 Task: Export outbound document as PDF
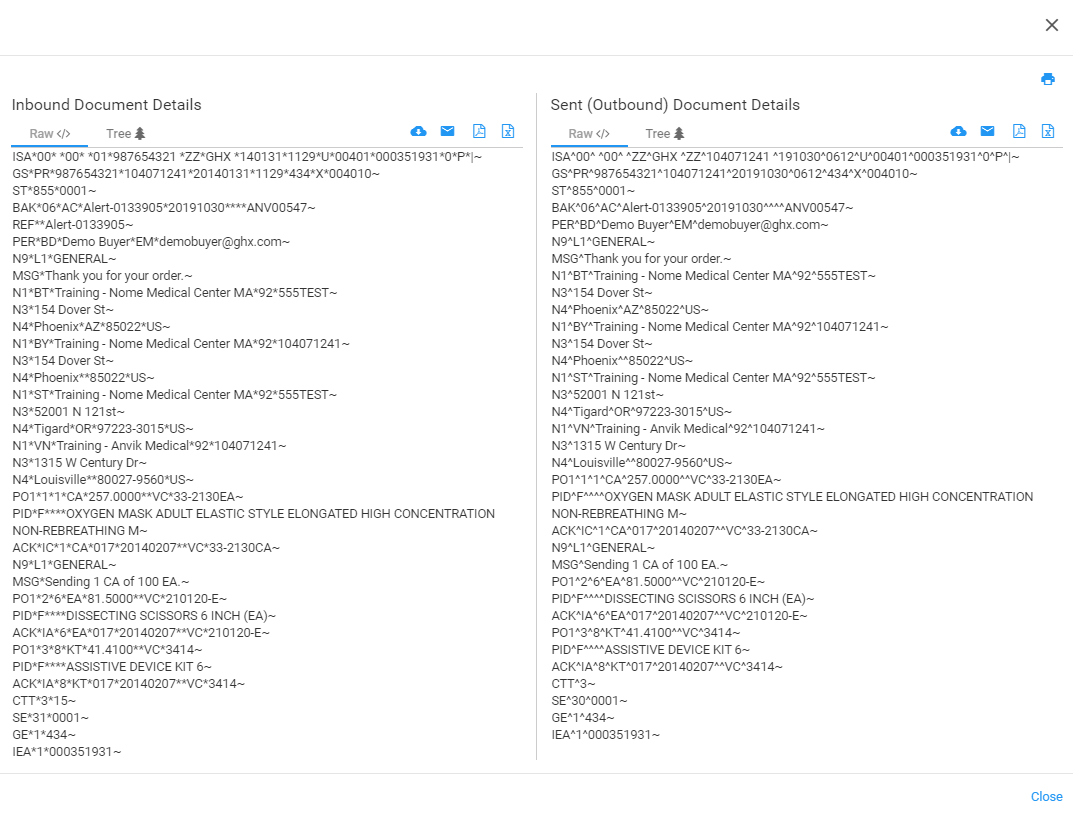coord(1019,132)
